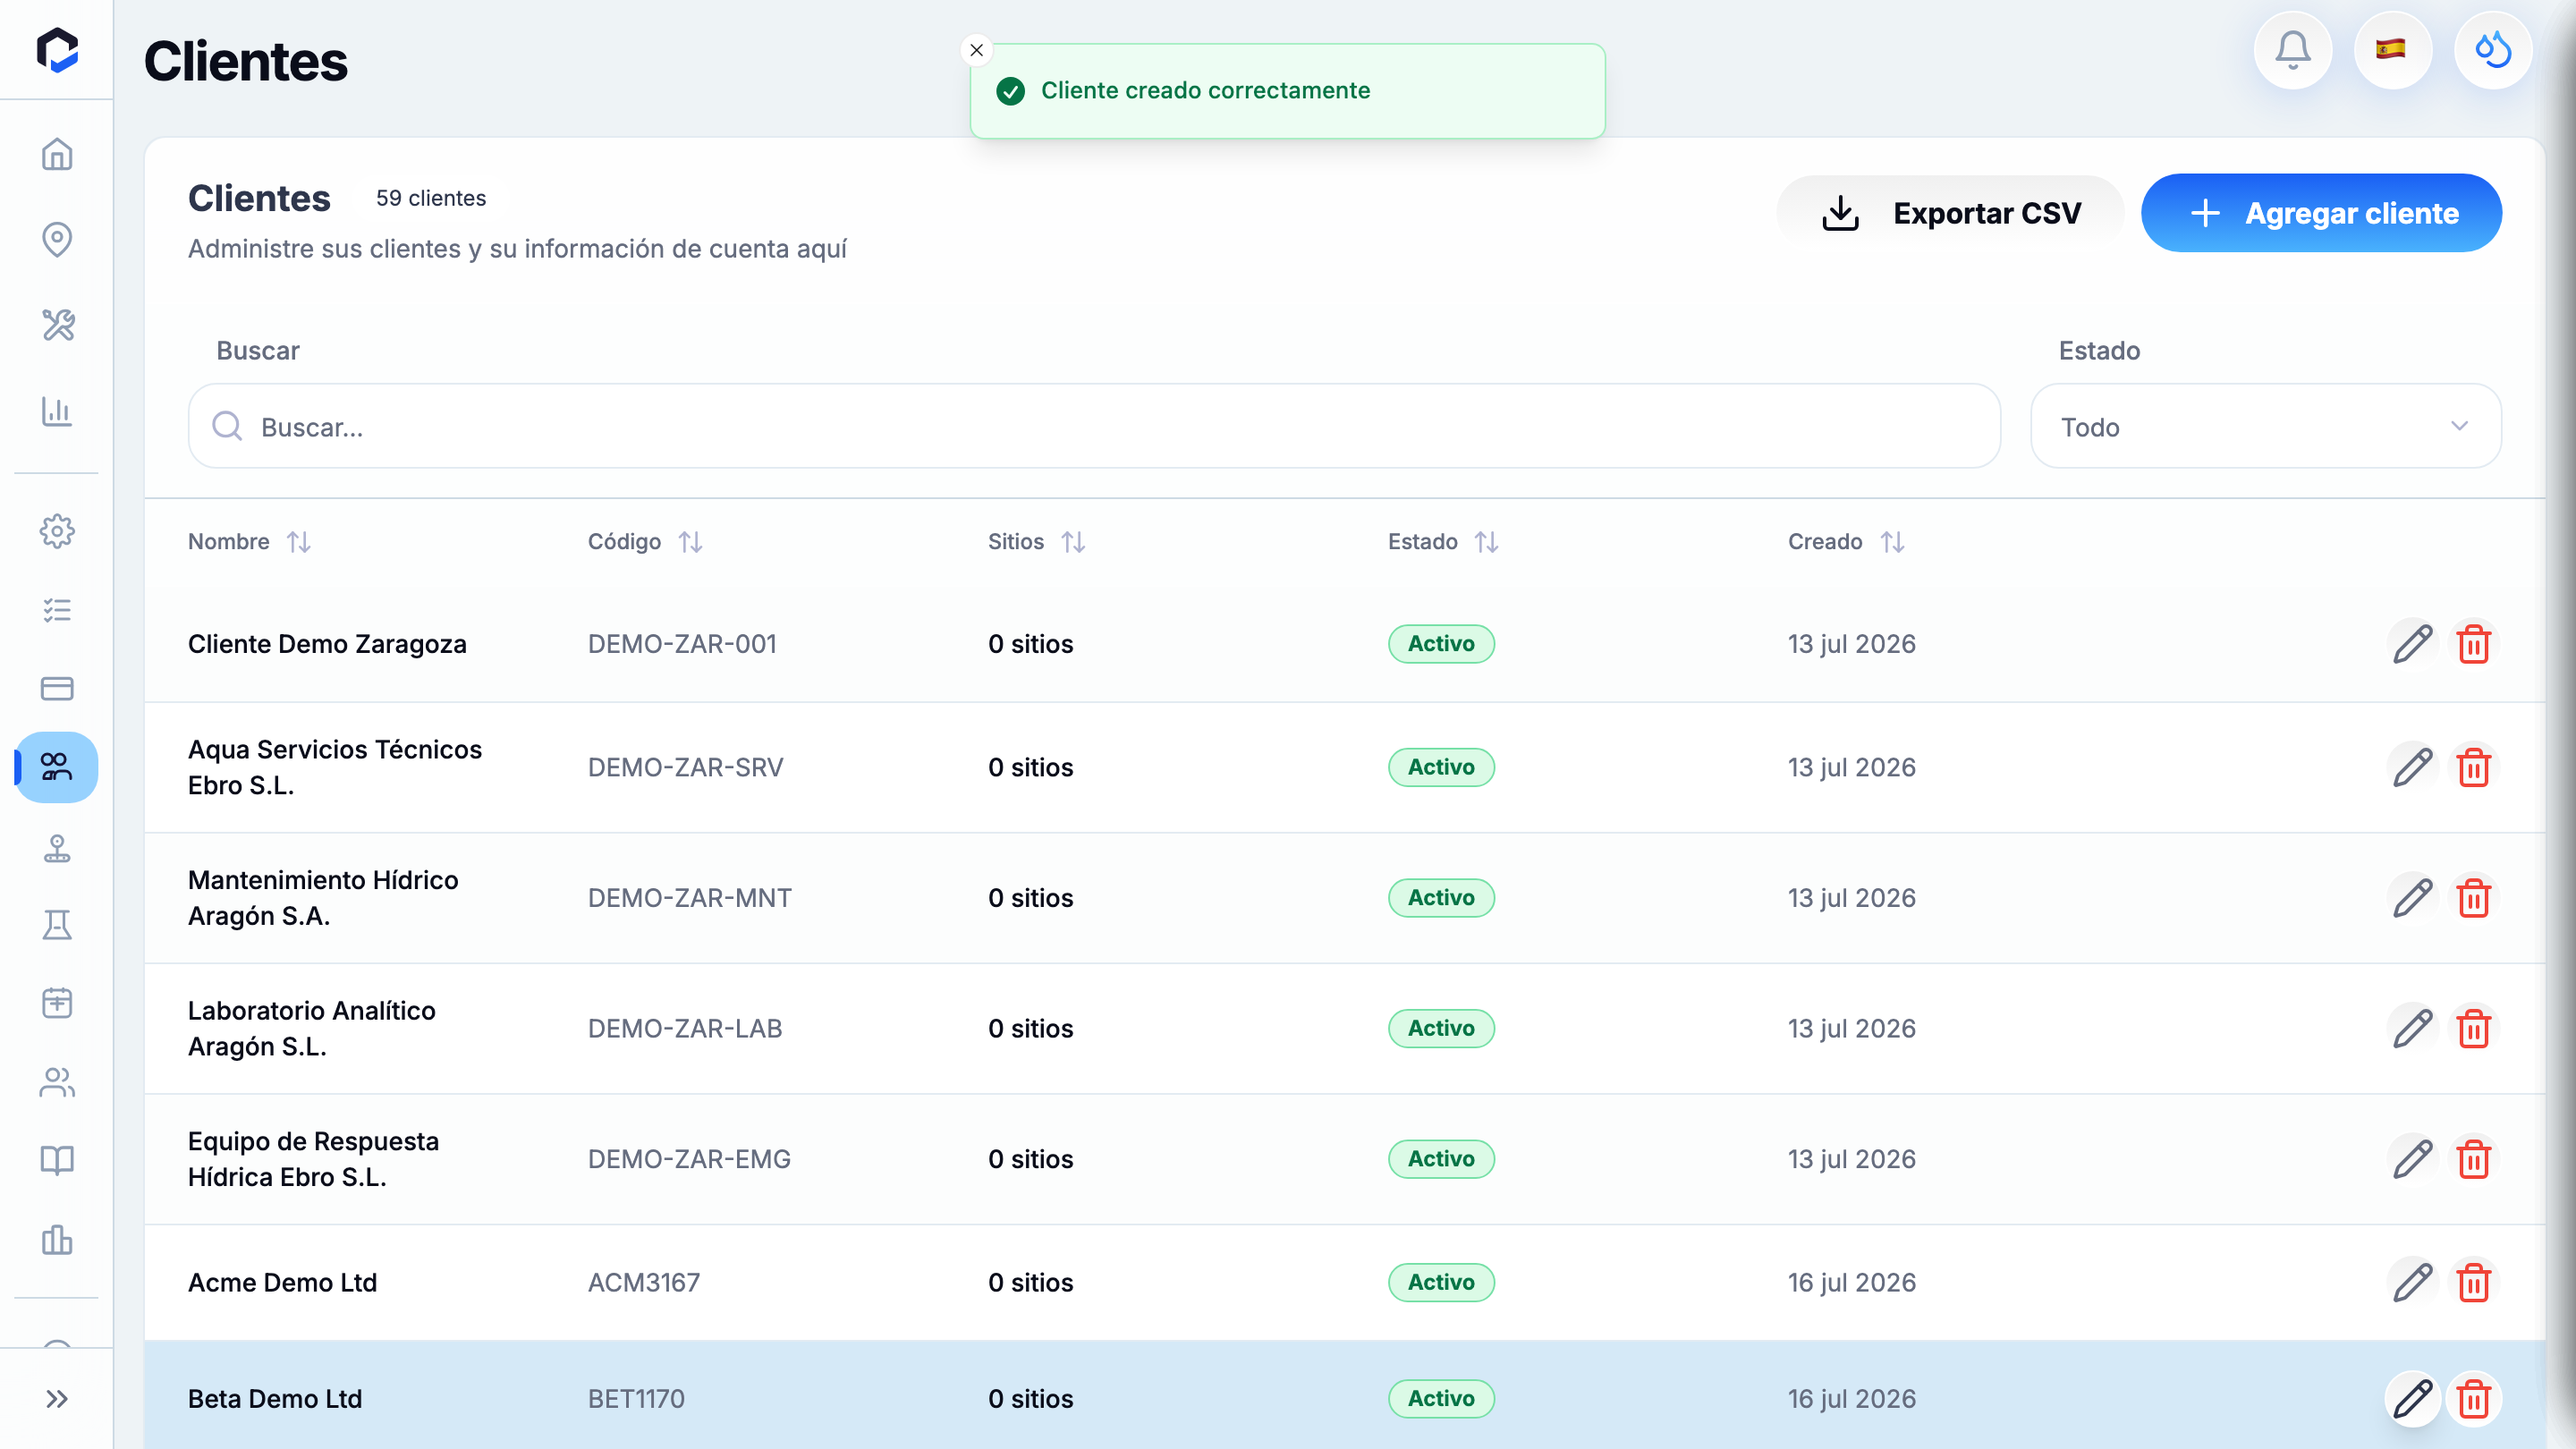This screenshot has width=2576, height=1449.
Task: Delete Laboratorio Analítico Aragón row
Action: (2473, 1028)
